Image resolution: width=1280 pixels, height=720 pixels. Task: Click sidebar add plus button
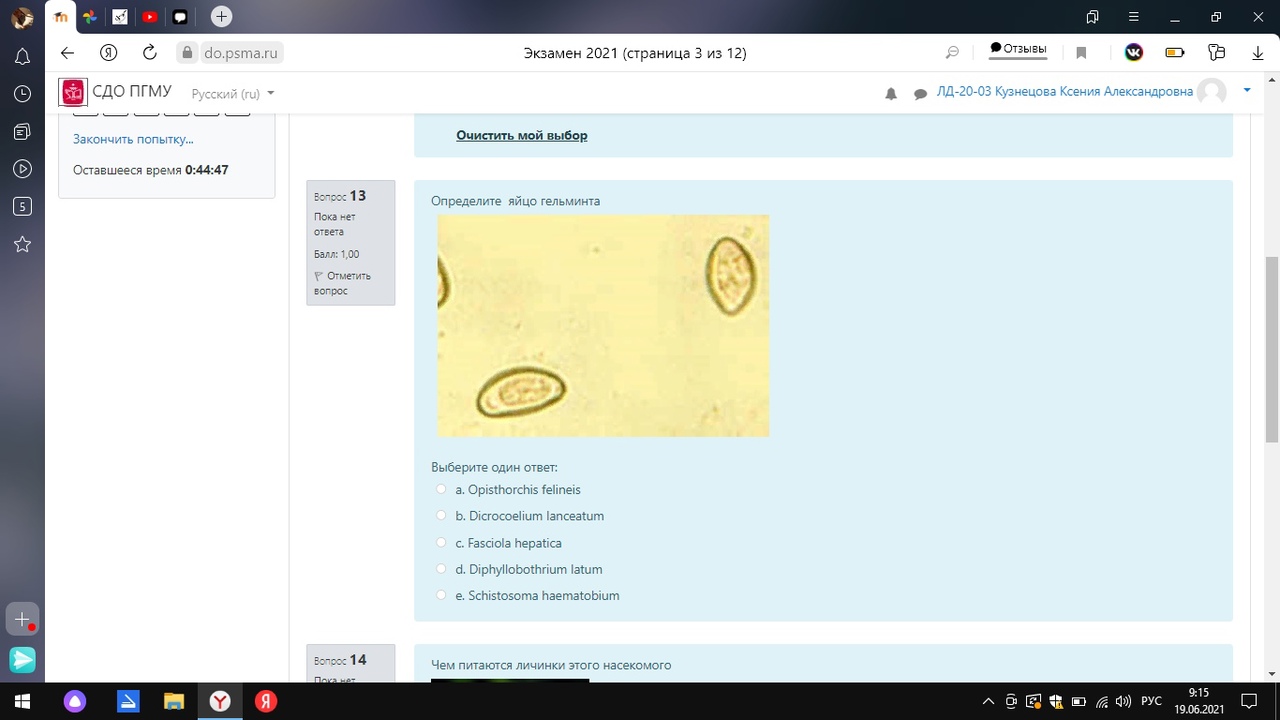(22, 619)
